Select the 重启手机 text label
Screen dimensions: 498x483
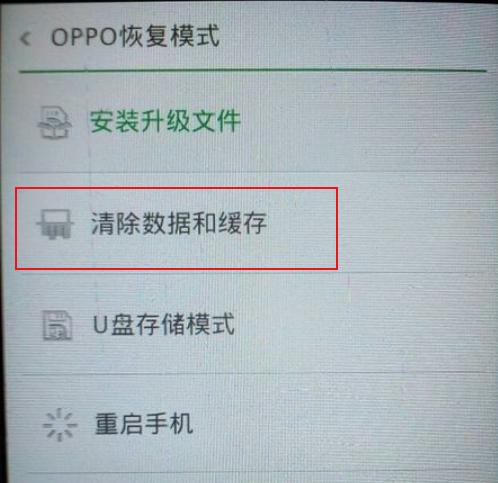tap(144, 424)
